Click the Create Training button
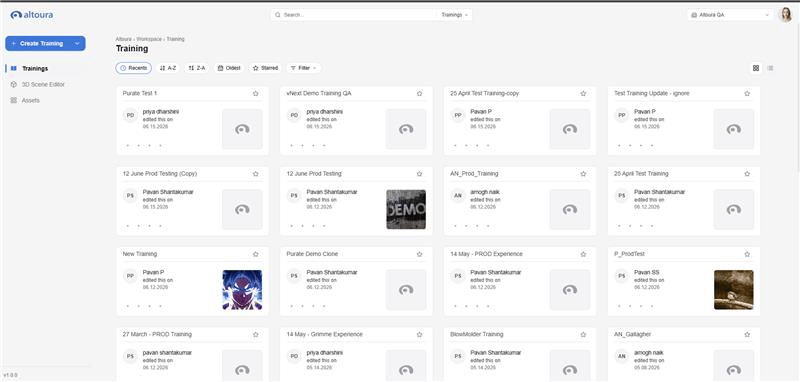800x382 pixels. click(41, 44)
